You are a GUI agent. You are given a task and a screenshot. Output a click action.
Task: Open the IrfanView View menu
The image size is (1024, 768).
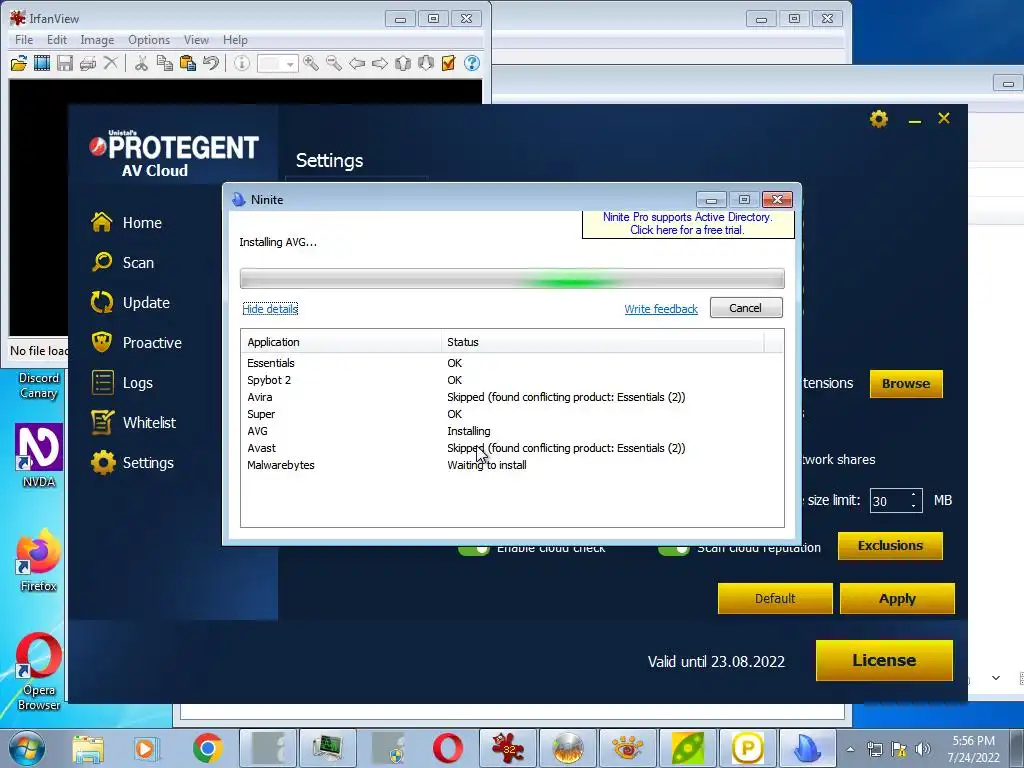tap(196, 40)
